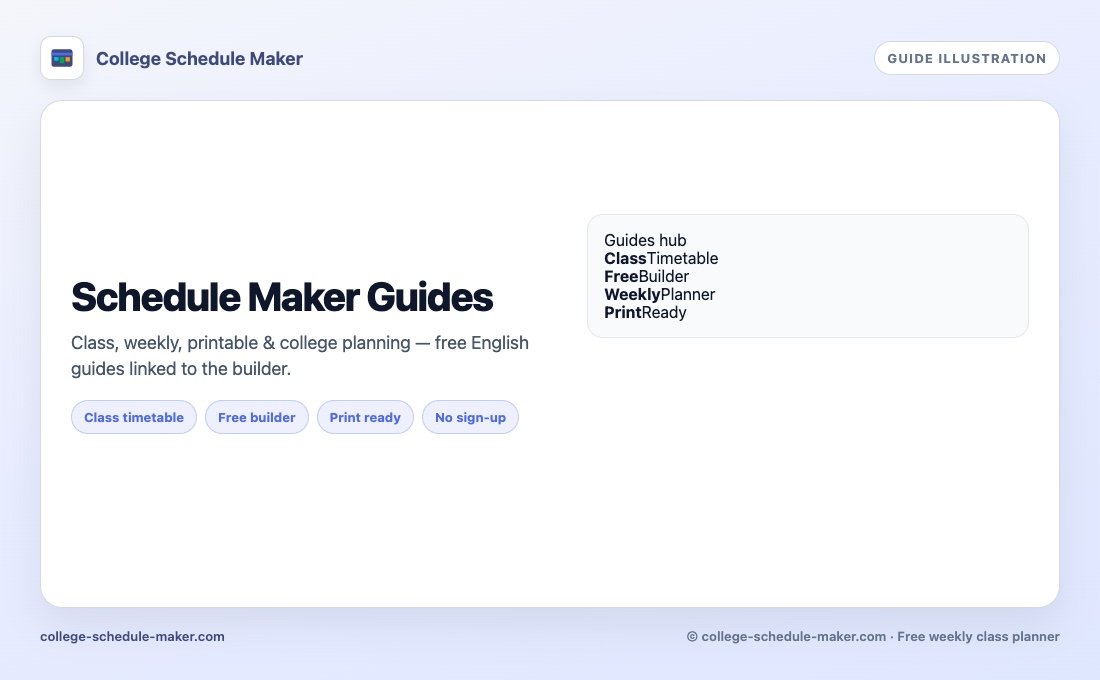Open the college-schedule-maker.com footer link at left
The height and width of the screenshot is (680, 1100).
(133, 636)
